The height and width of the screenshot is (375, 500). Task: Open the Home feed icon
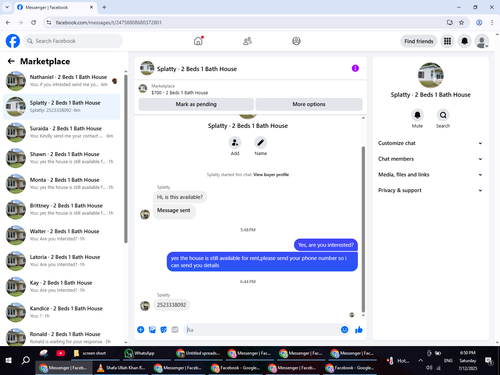(198, 41)
